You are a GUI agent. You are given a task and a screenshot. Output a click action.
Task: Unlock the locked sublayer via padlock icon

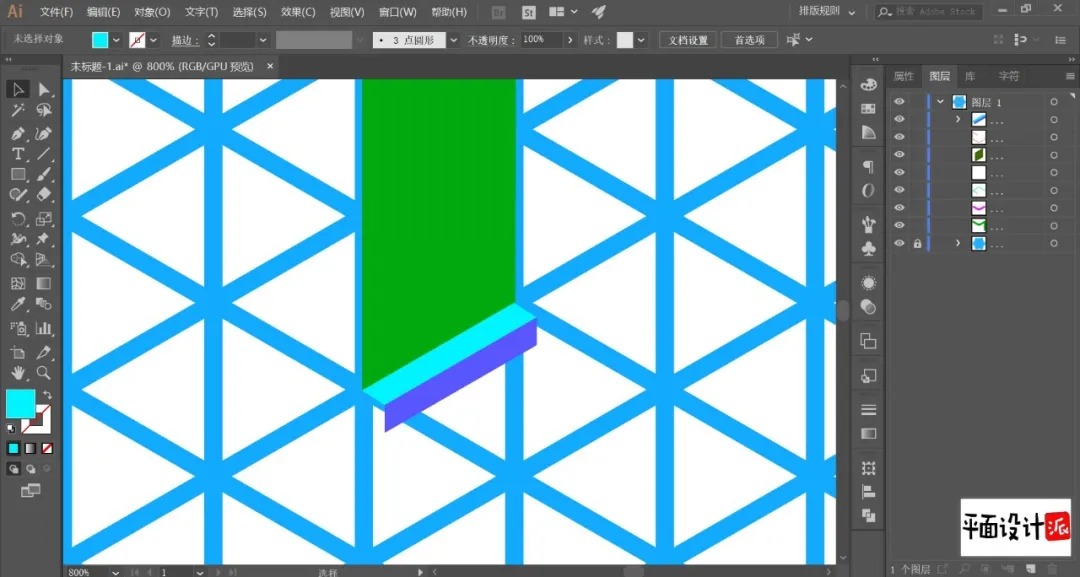pos(917,243)
